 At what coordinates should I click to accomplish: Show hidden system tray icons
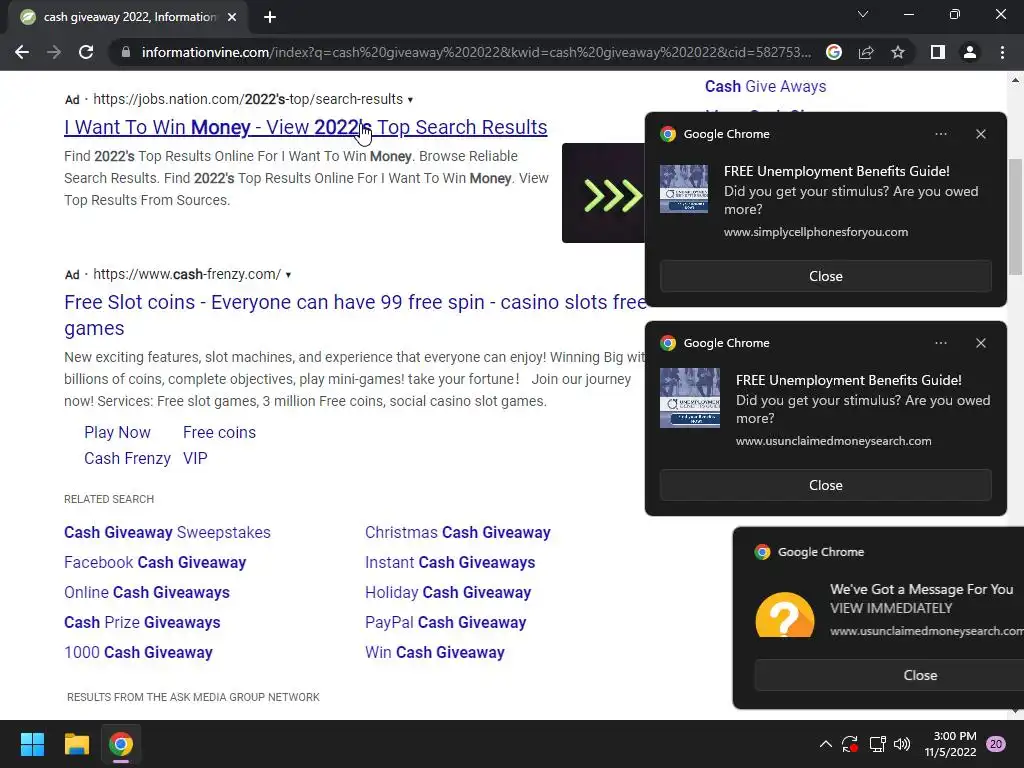[x=825, y=744]
